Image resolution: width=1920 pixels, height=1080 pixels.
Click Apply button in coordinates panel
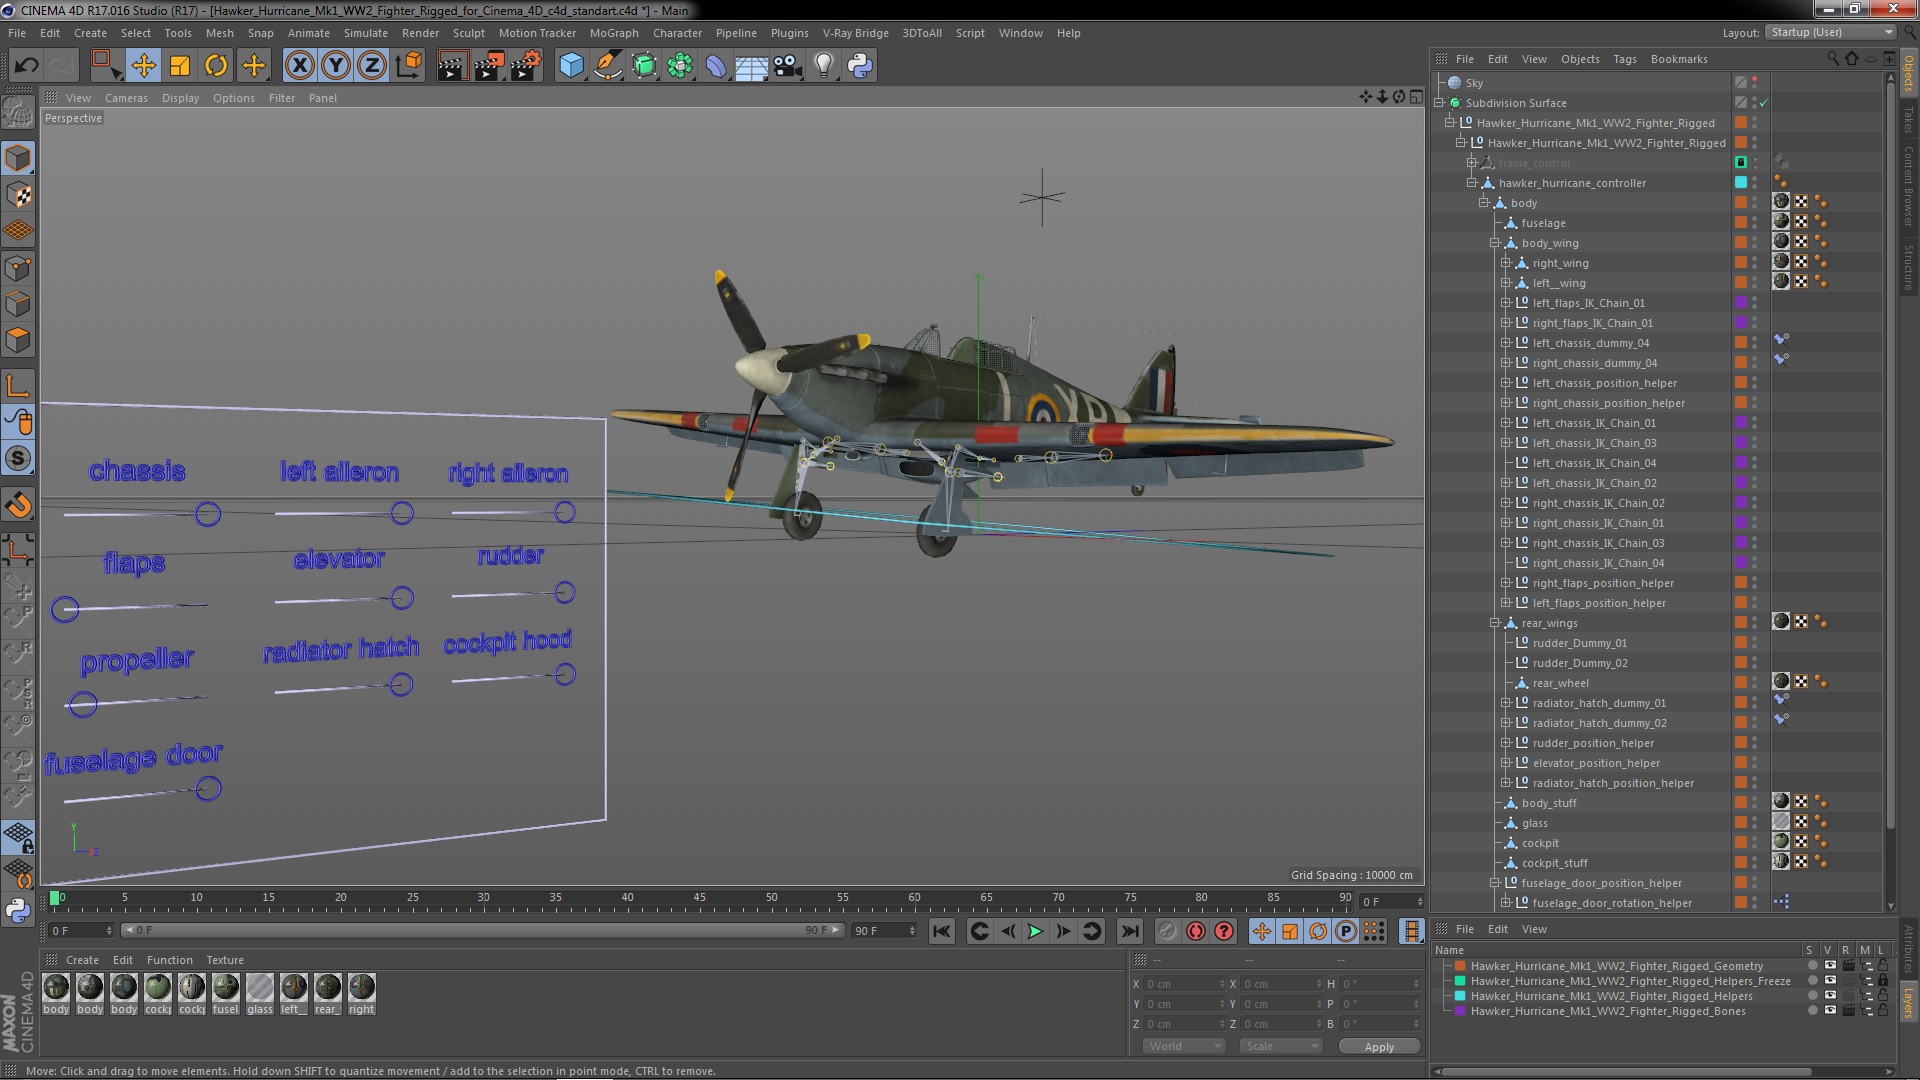(1379, 1047)
